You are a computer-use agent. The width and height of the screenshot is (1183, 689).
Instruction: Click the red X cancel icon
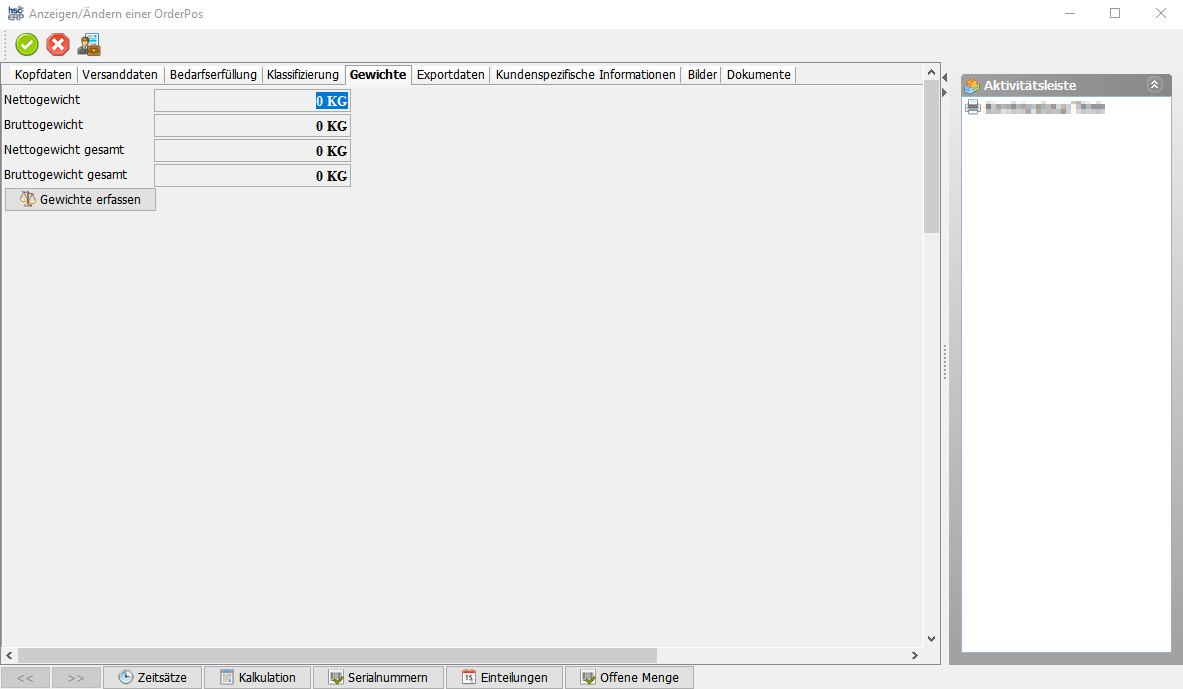(58, 45)
